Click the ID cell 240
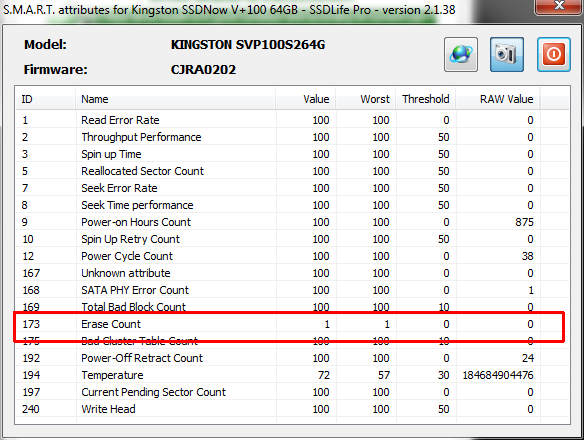Viewport: 584px width, 440px height. (31, 409)
